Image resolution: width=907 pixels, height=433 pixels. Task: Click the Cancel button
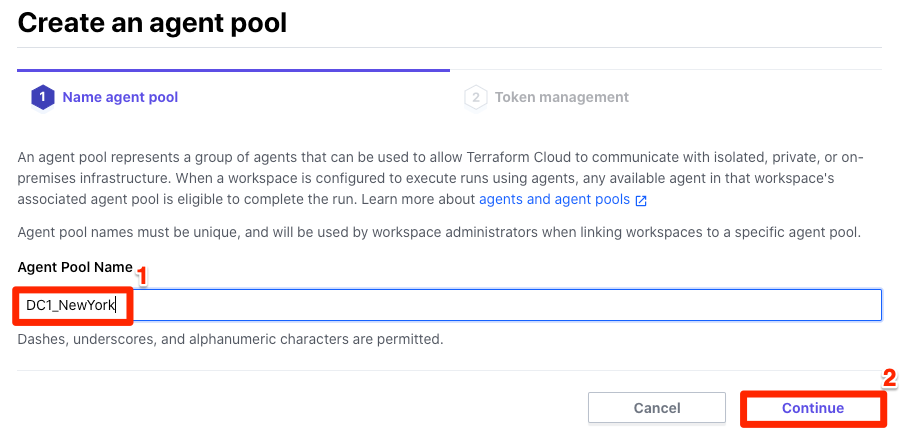[x=657, y=408]
